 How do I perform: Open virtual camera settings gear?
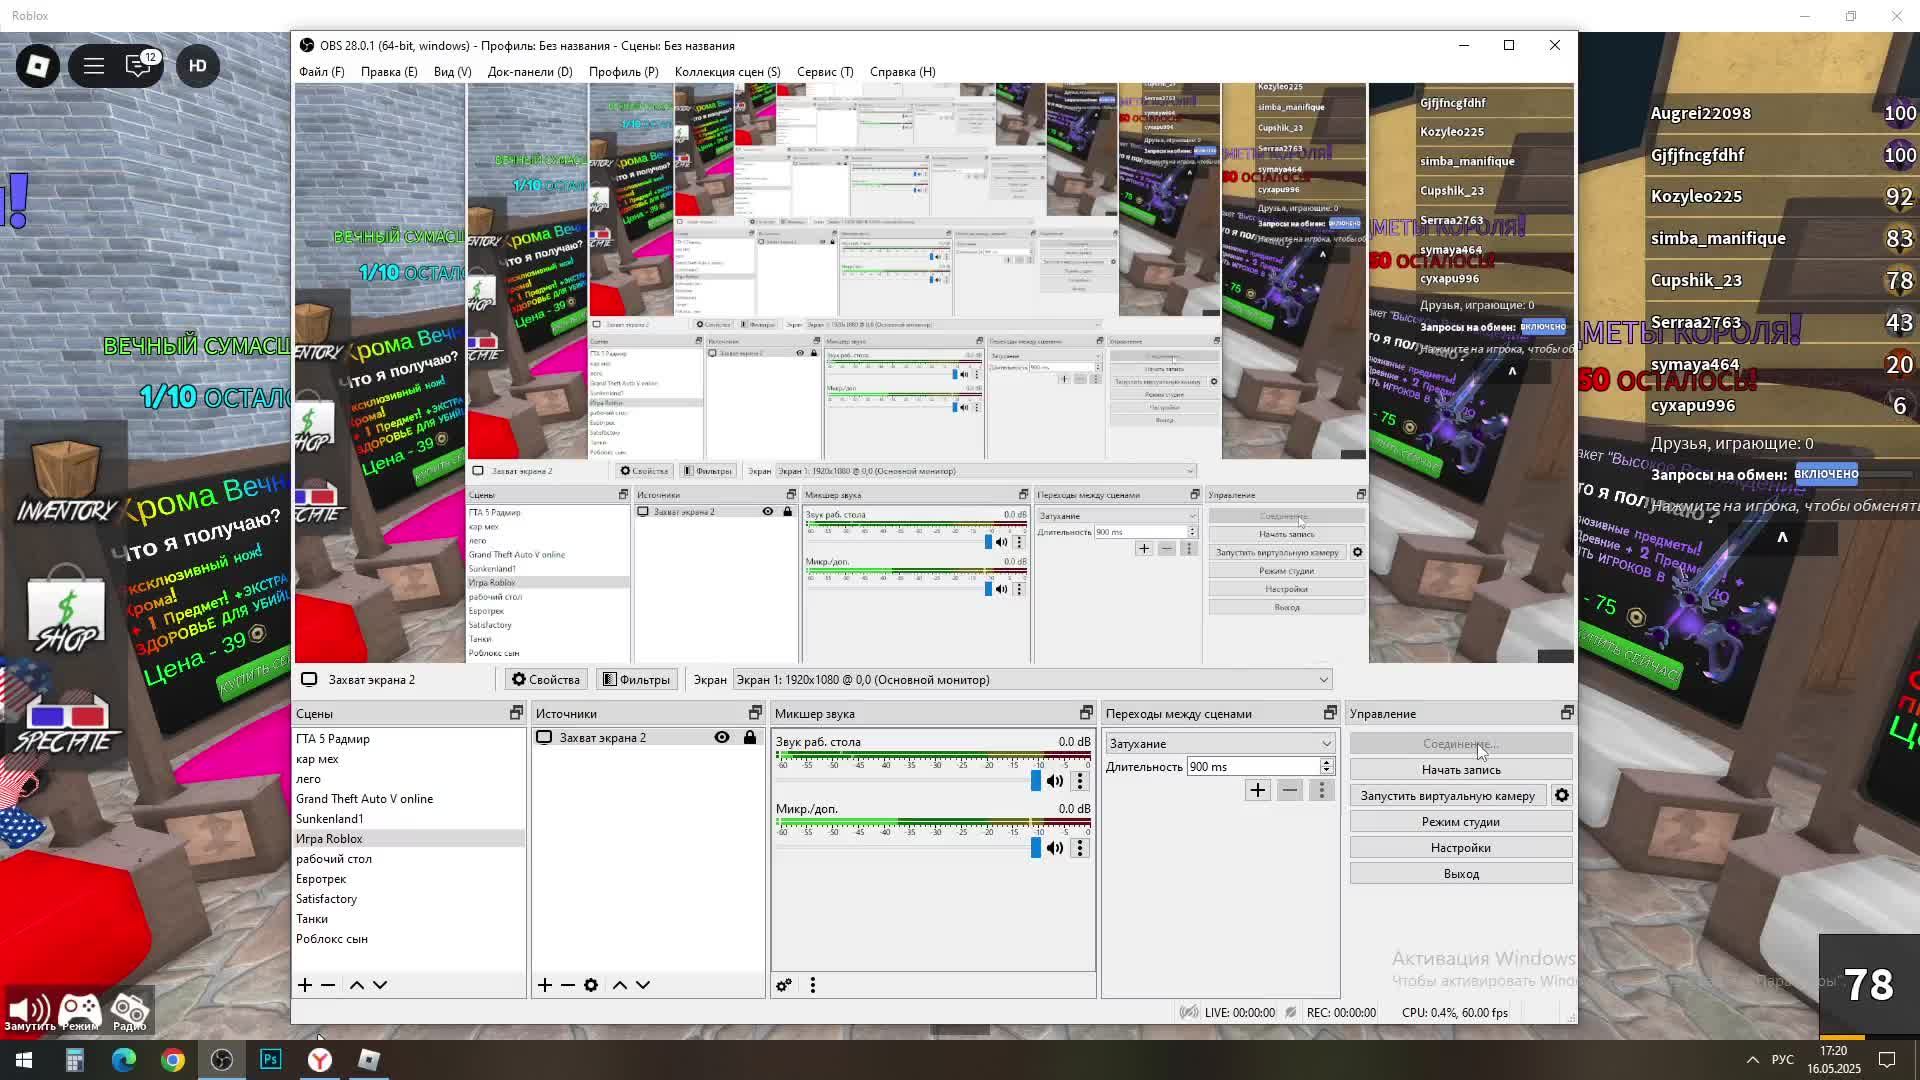pos(1562,796)
